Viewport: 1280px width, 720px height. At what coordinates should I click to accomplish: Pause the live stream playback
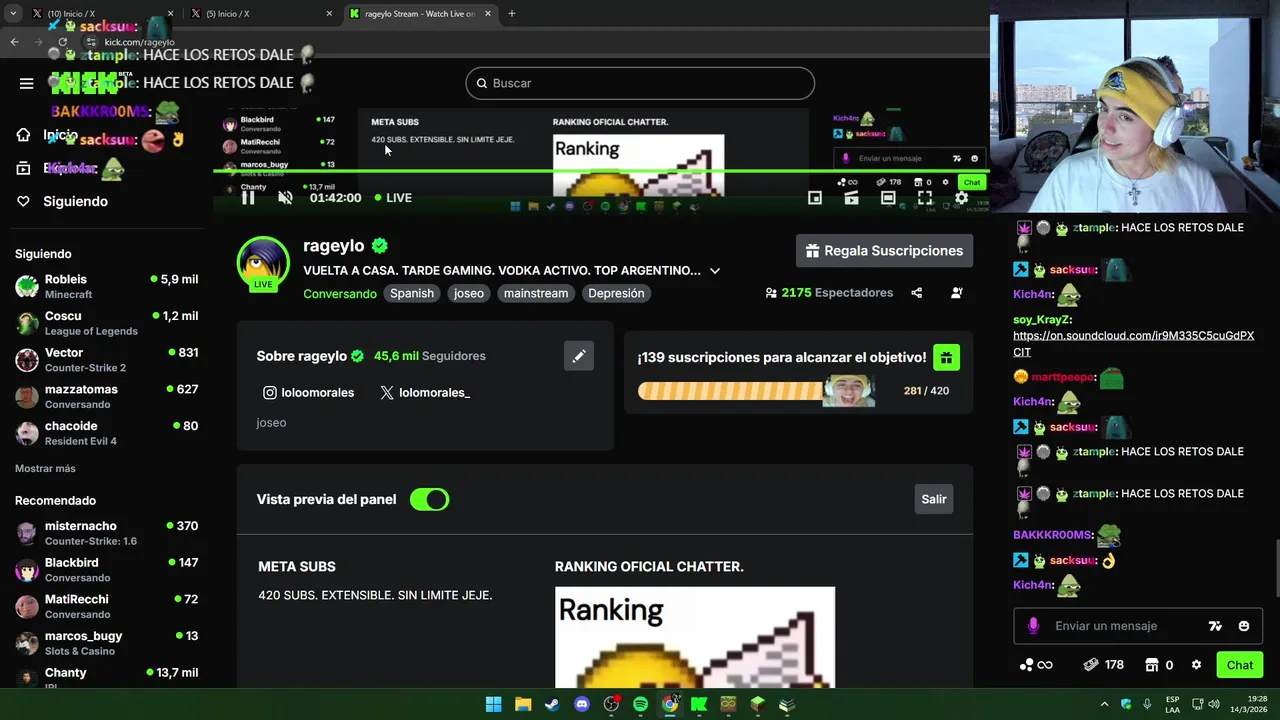pos(248,198)
